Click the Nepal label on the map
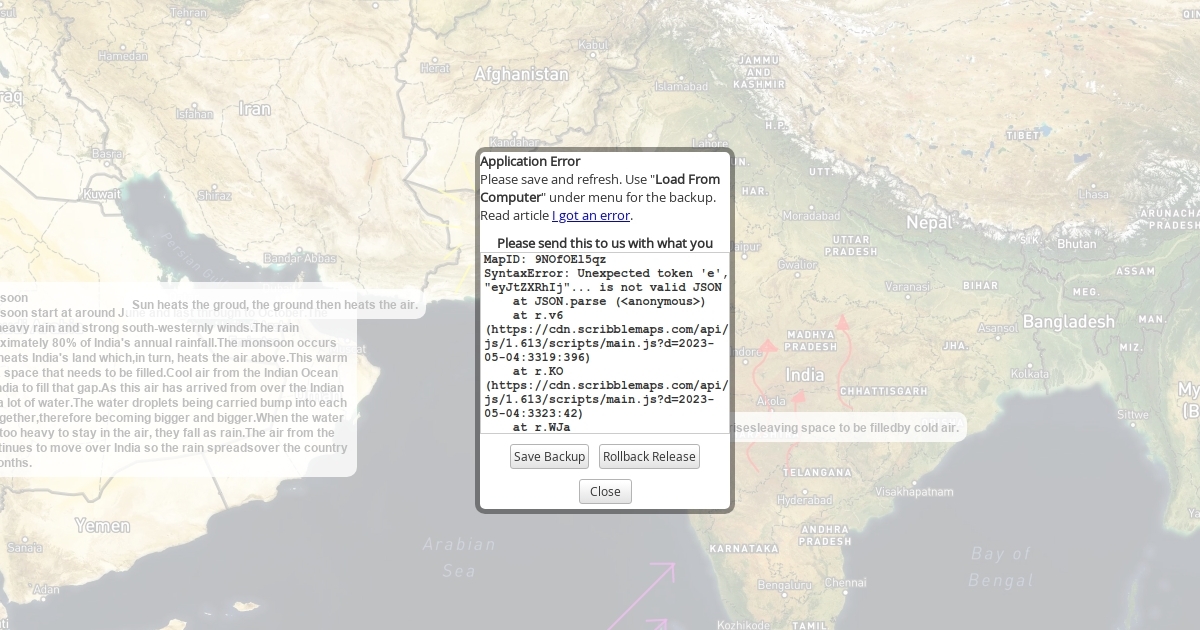Image resolution: width=1200 pixels, height=630 pixels. pyautogui.click(x=929, y=222)
